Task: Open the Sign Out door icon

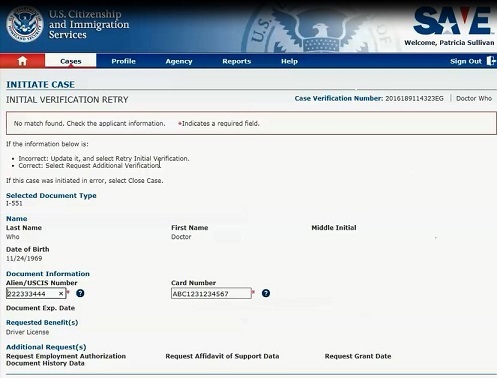Action: 491,61
